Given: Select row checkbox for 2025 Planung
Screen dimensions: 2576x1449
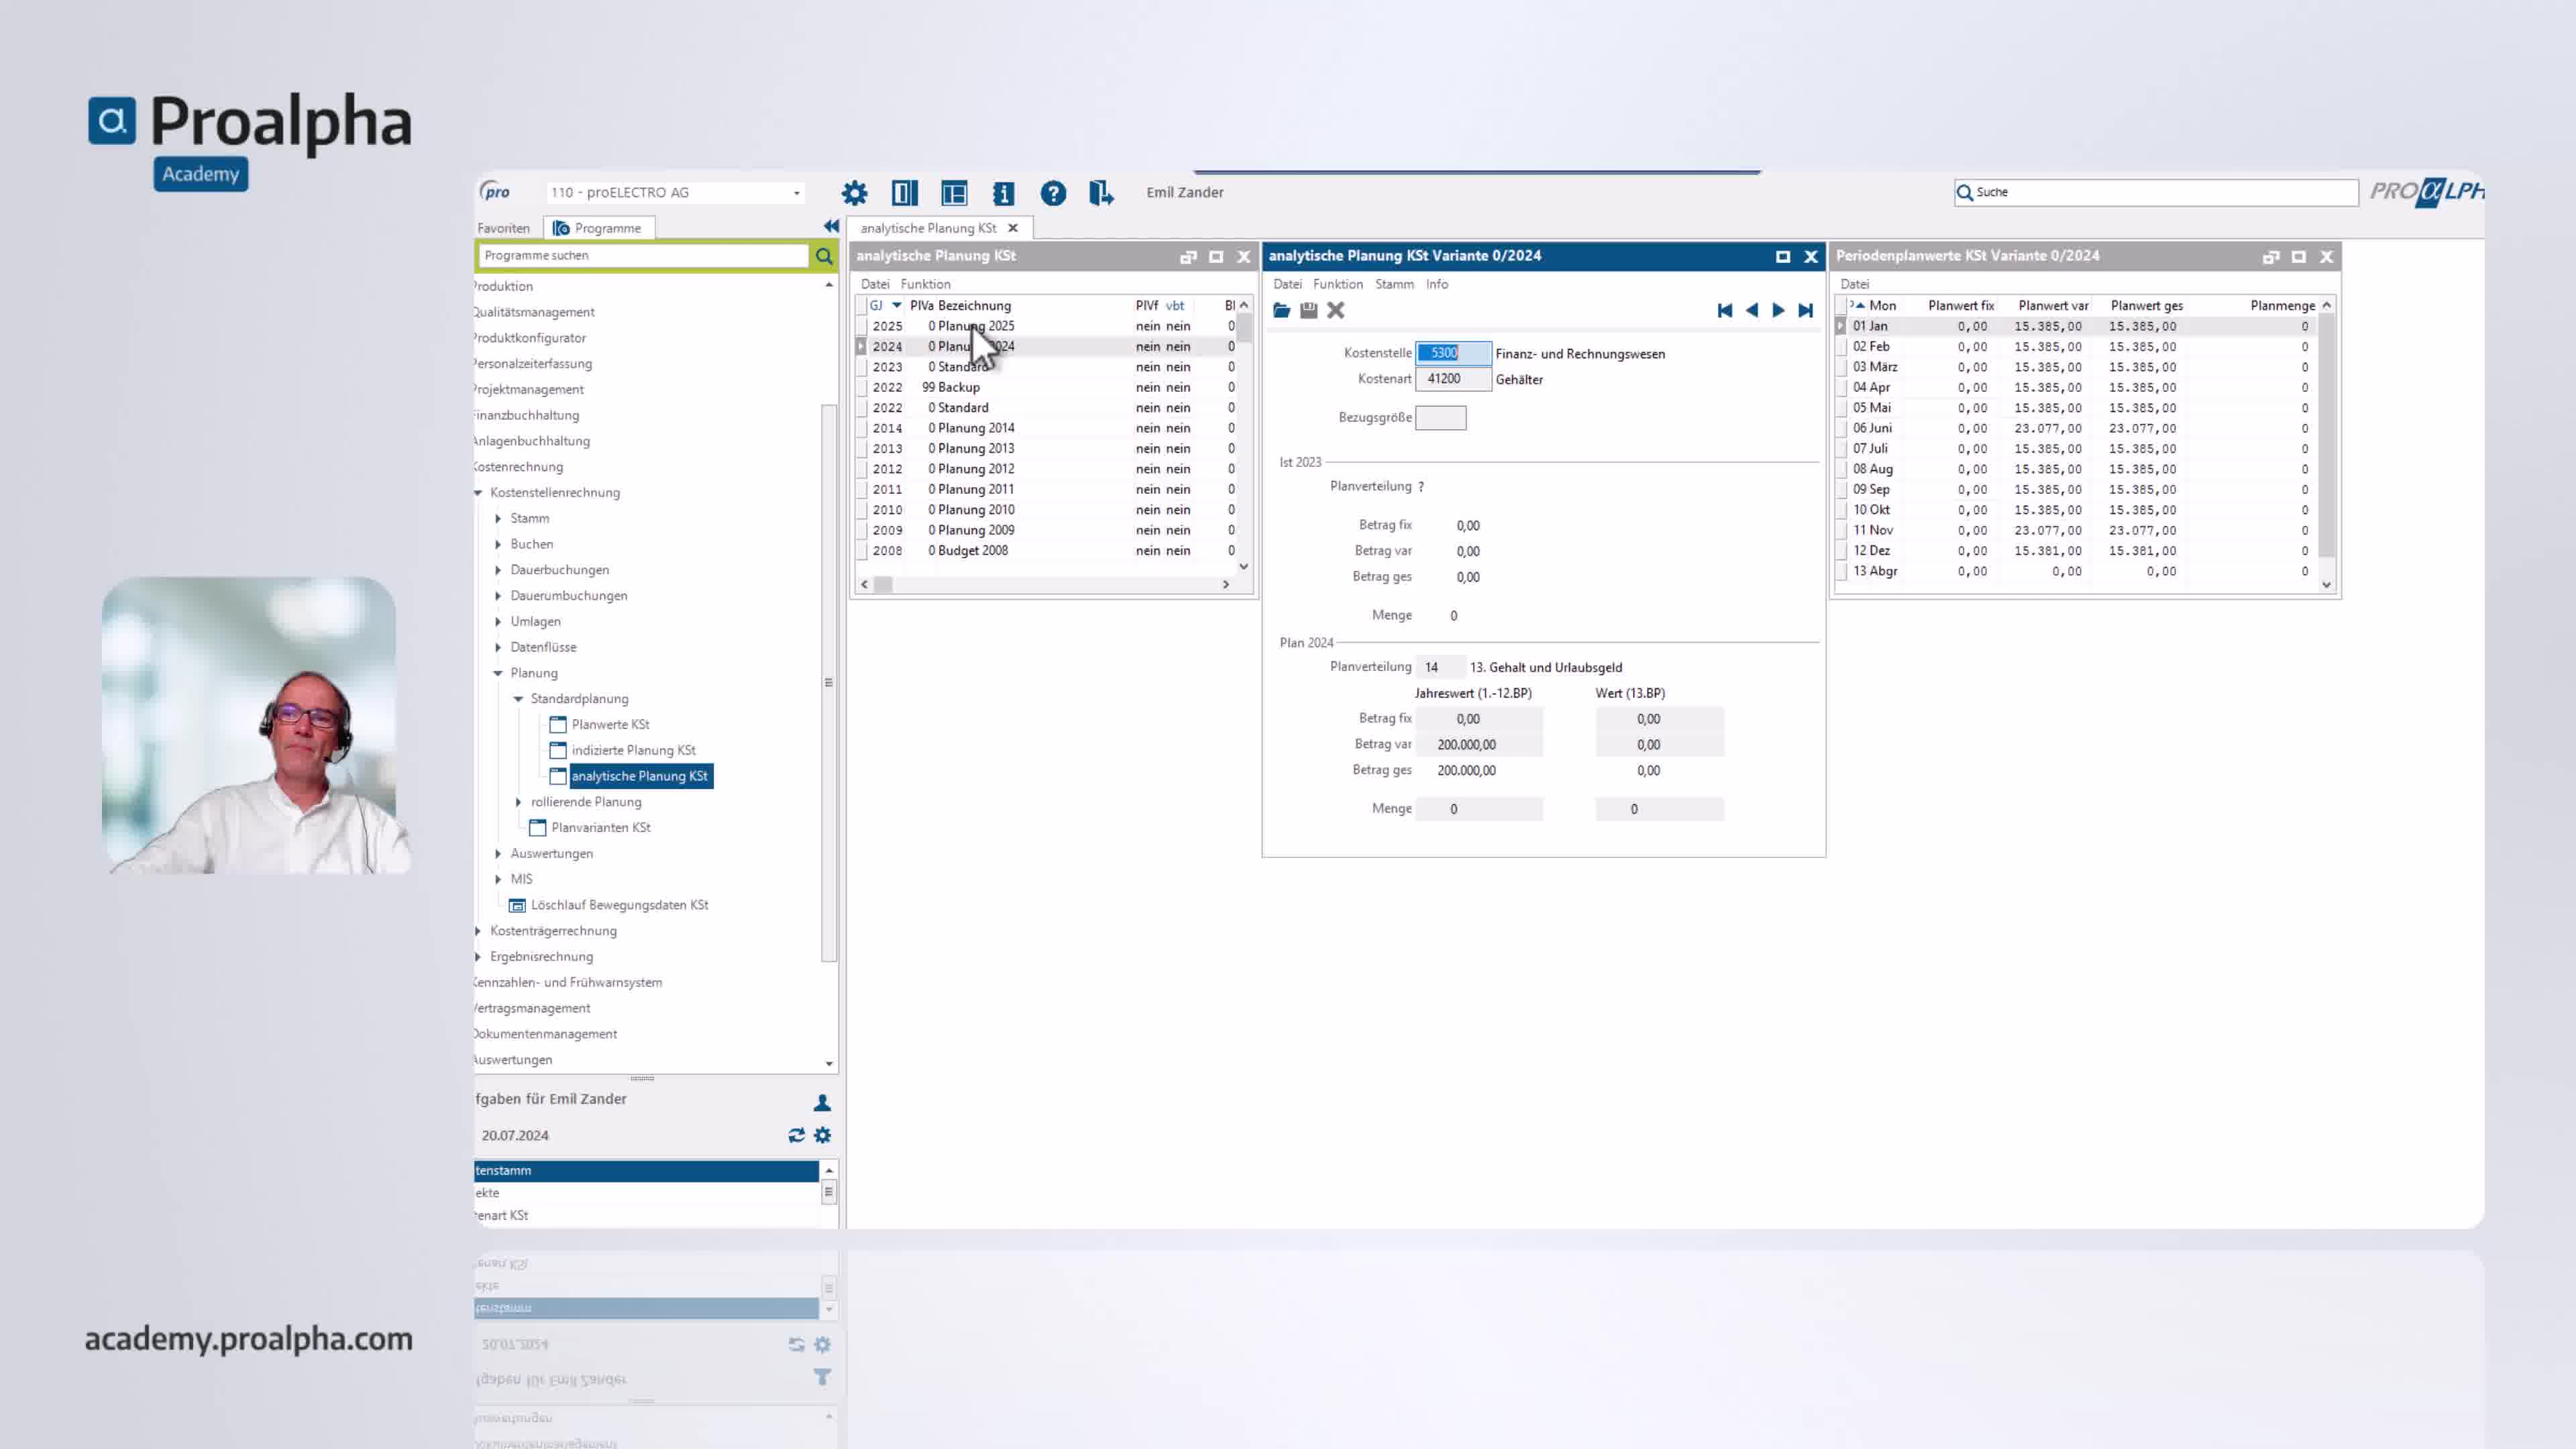Looking at the screenshot, I should (x=861, y=326).
